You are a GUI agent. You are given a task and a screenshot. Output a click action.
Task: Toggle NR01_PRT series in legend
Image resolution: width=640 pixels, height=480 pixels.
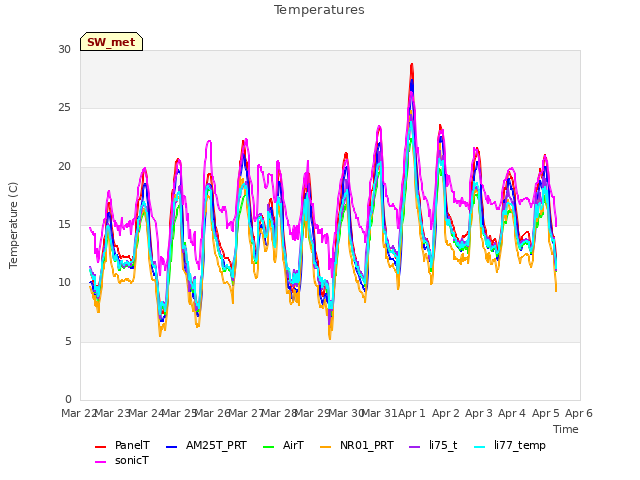357,445
